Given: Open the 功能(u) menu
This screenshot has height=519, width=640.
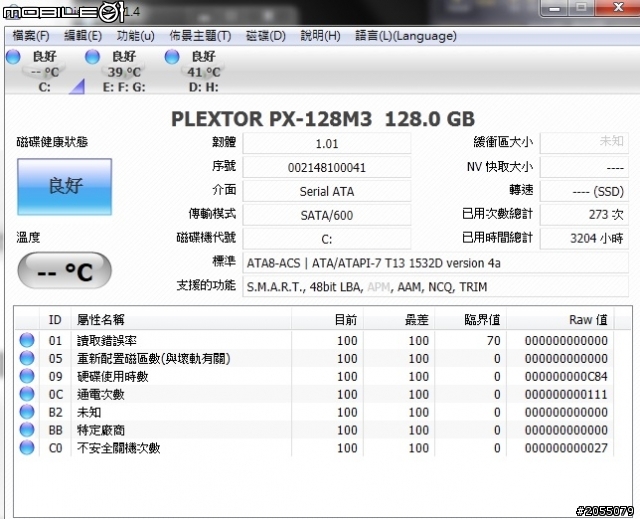Looking at the screenshot, I should point(136,36).
